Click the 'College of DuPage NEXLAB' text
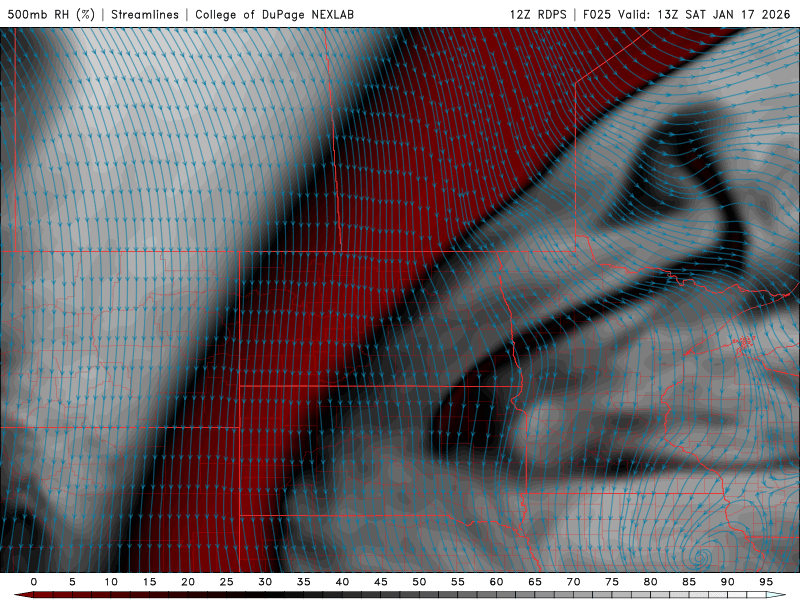The height and width of the screenshot is (600, 800). coord(274,14)
